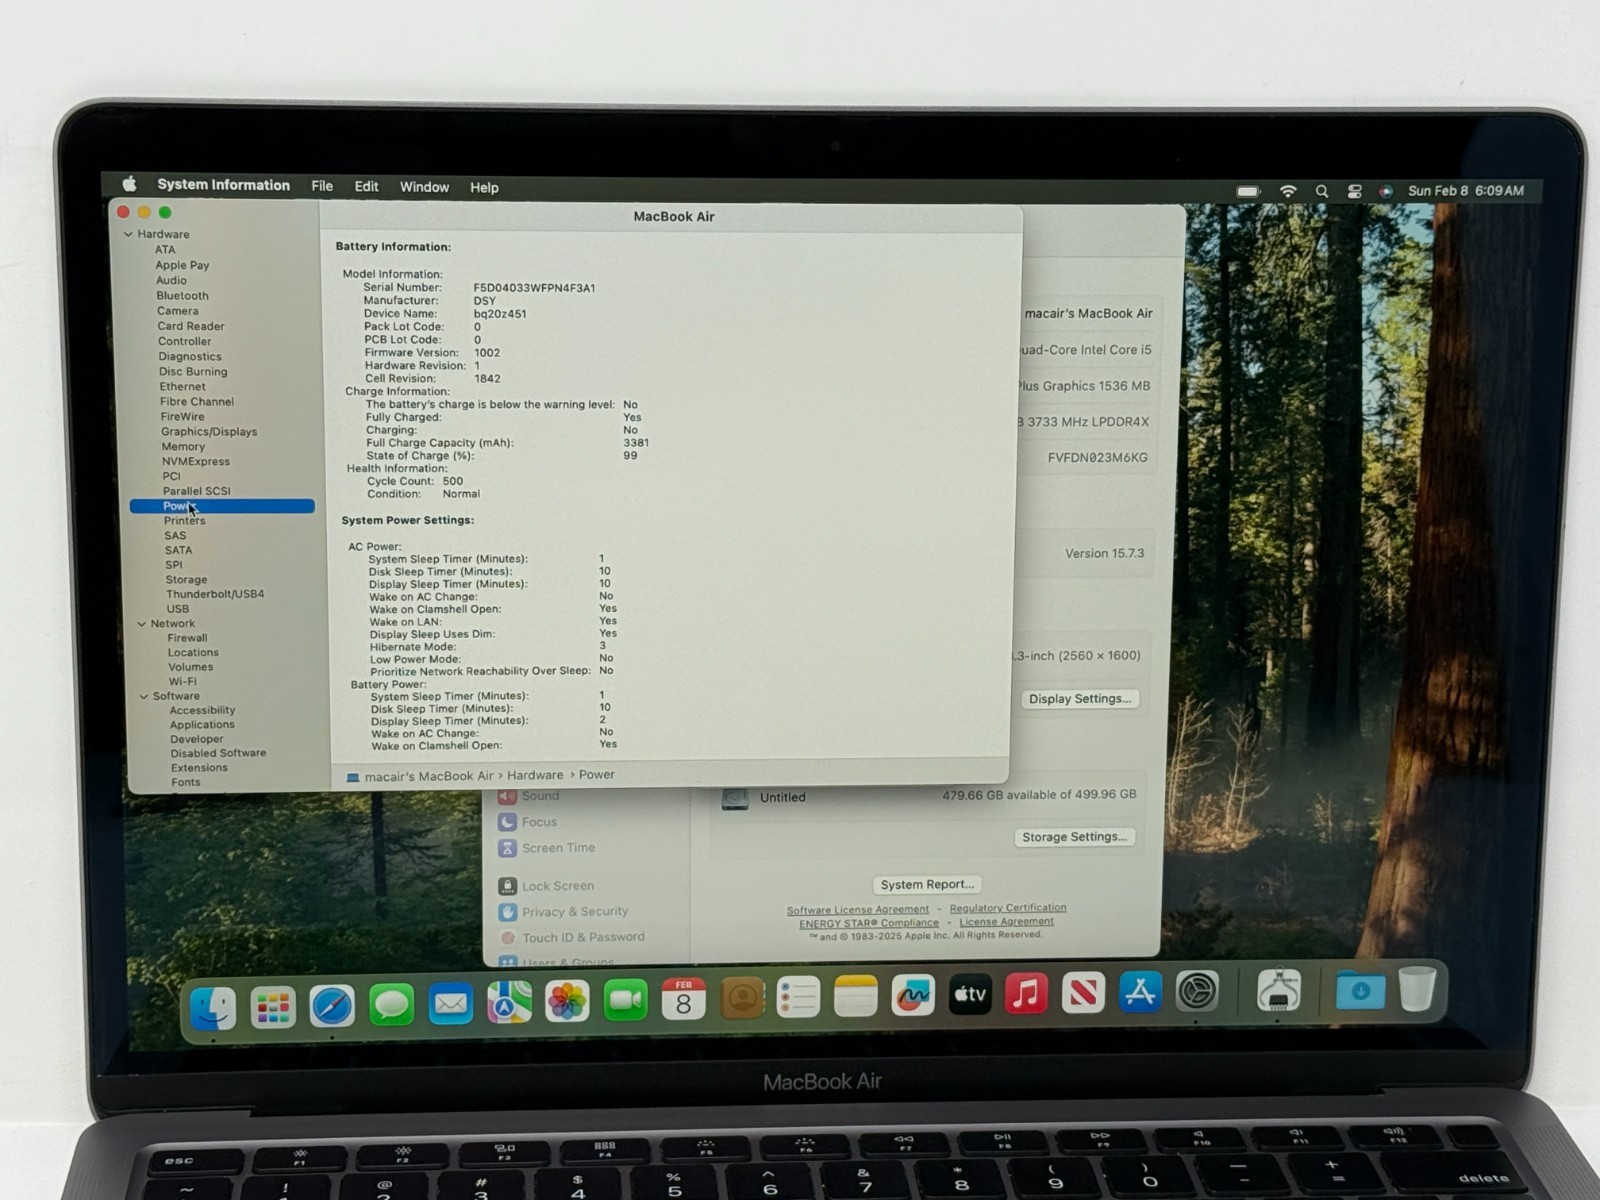Open the Wi-Fi status menu
Screen dimensions: 1600x1200
click(1288, 191)
